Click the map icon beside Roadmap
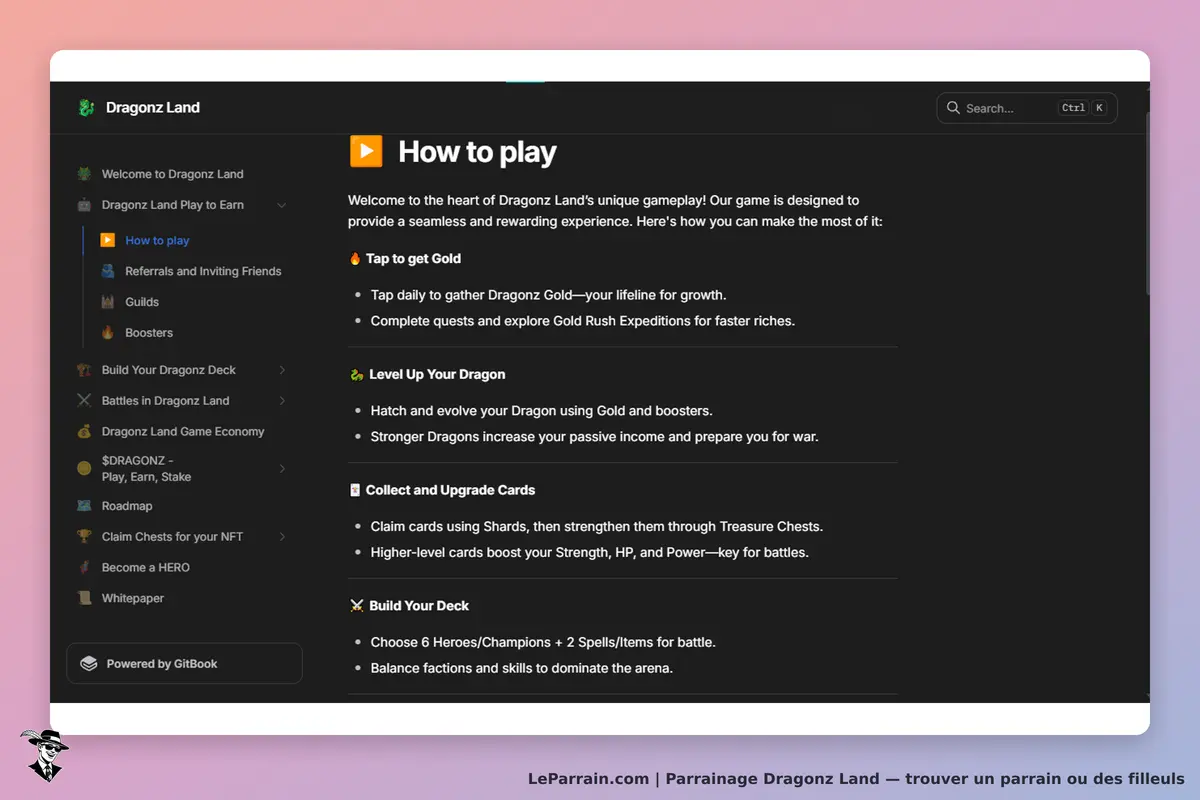 [x=84, y=506]
